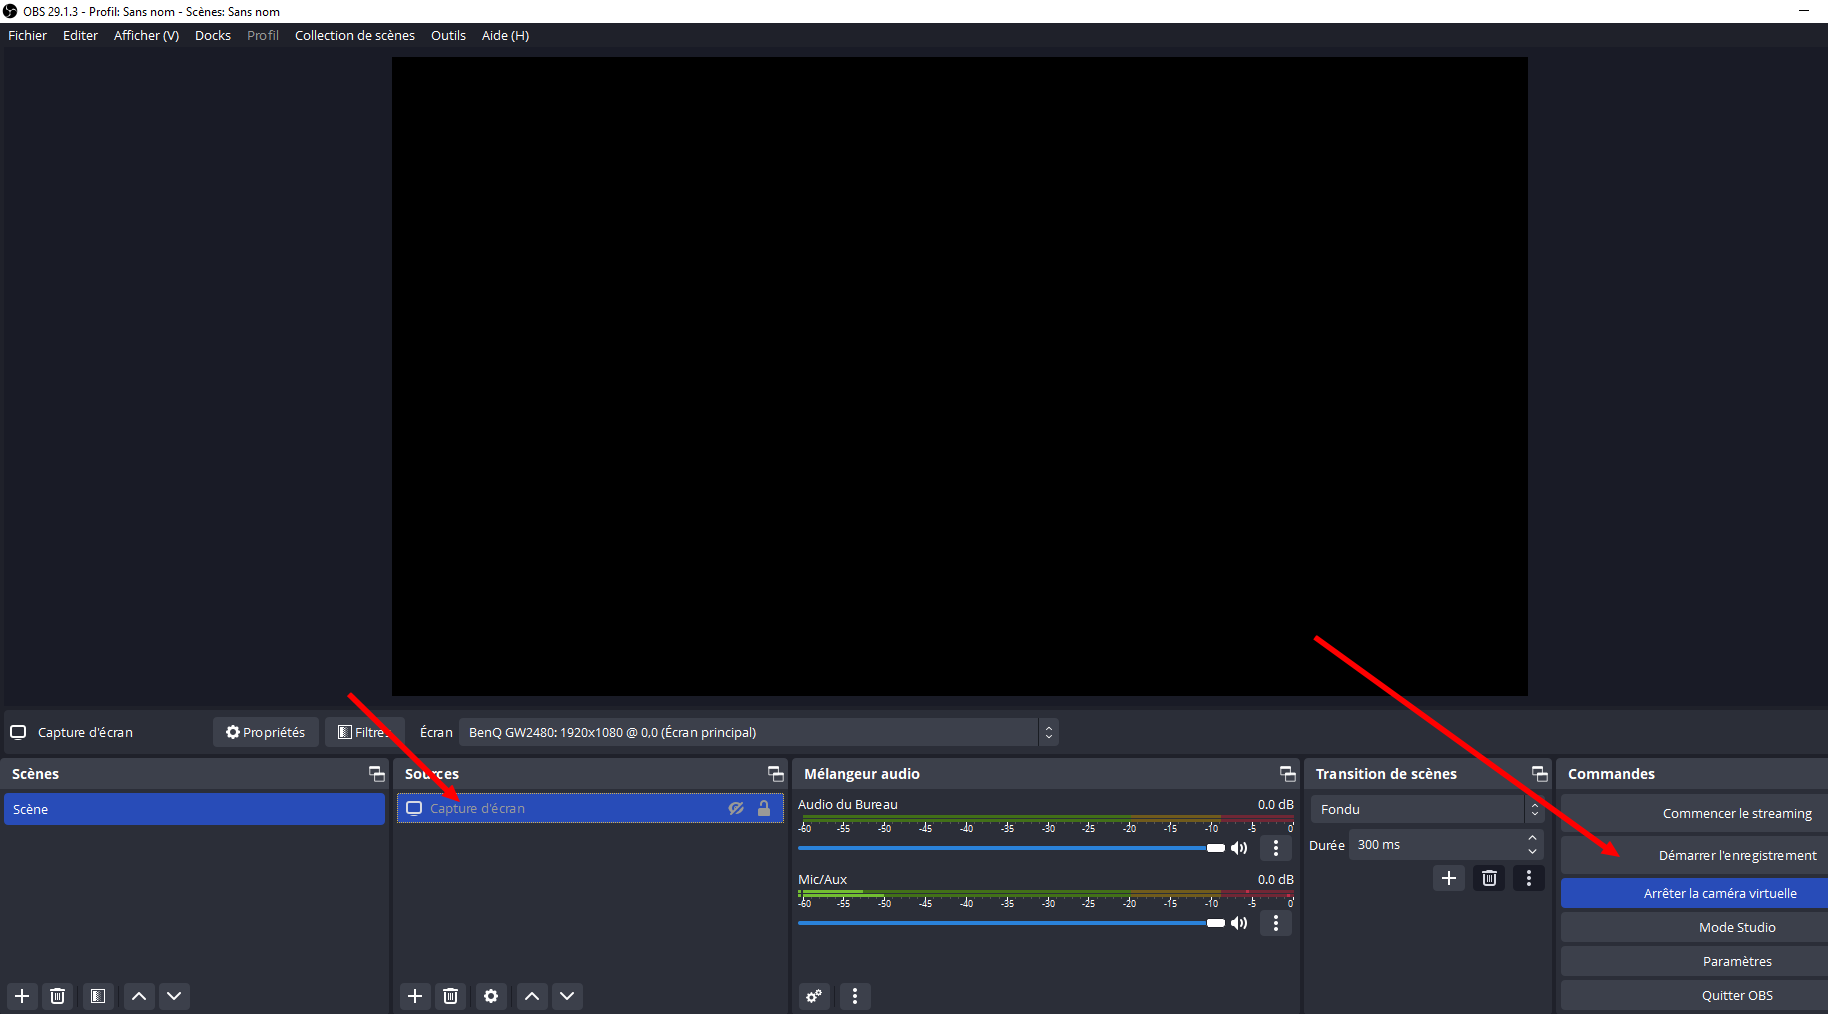
Task: Open advanced audio properties gears icon
Action: coord(815,996)
